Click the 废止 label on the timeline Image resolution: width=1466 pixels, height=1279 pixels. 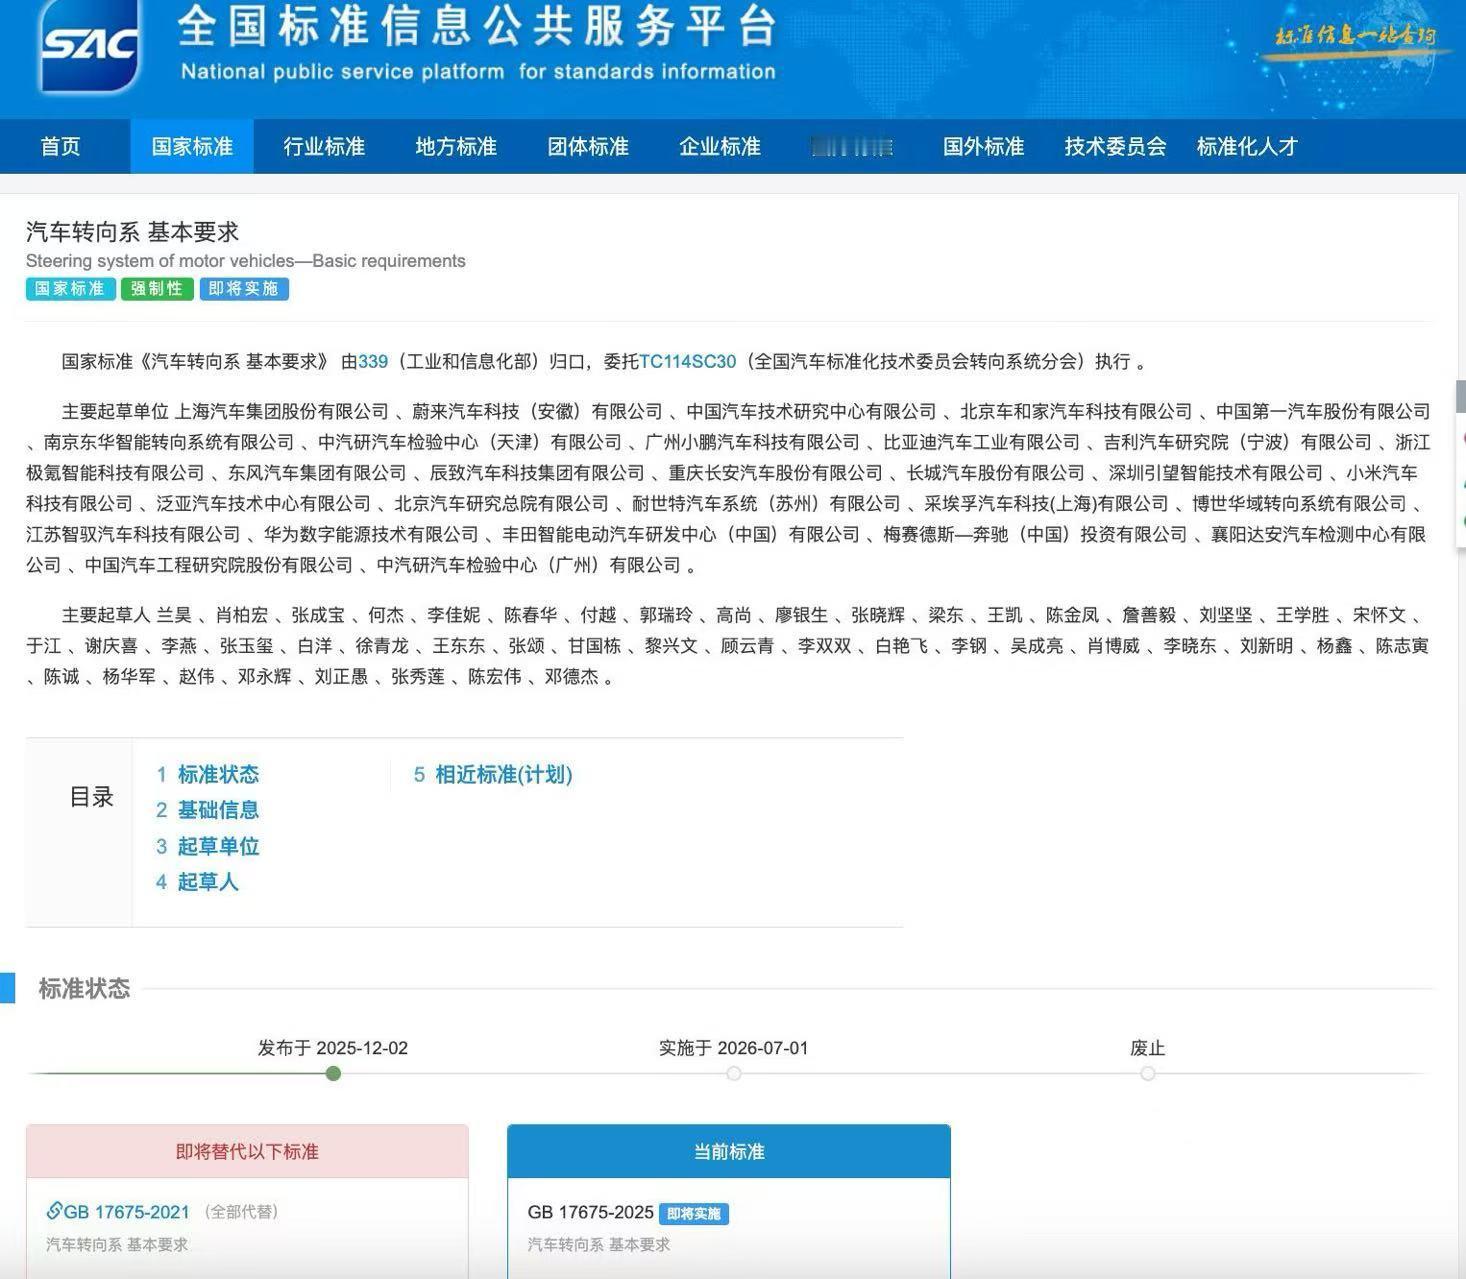[x=1148, y=1048]
